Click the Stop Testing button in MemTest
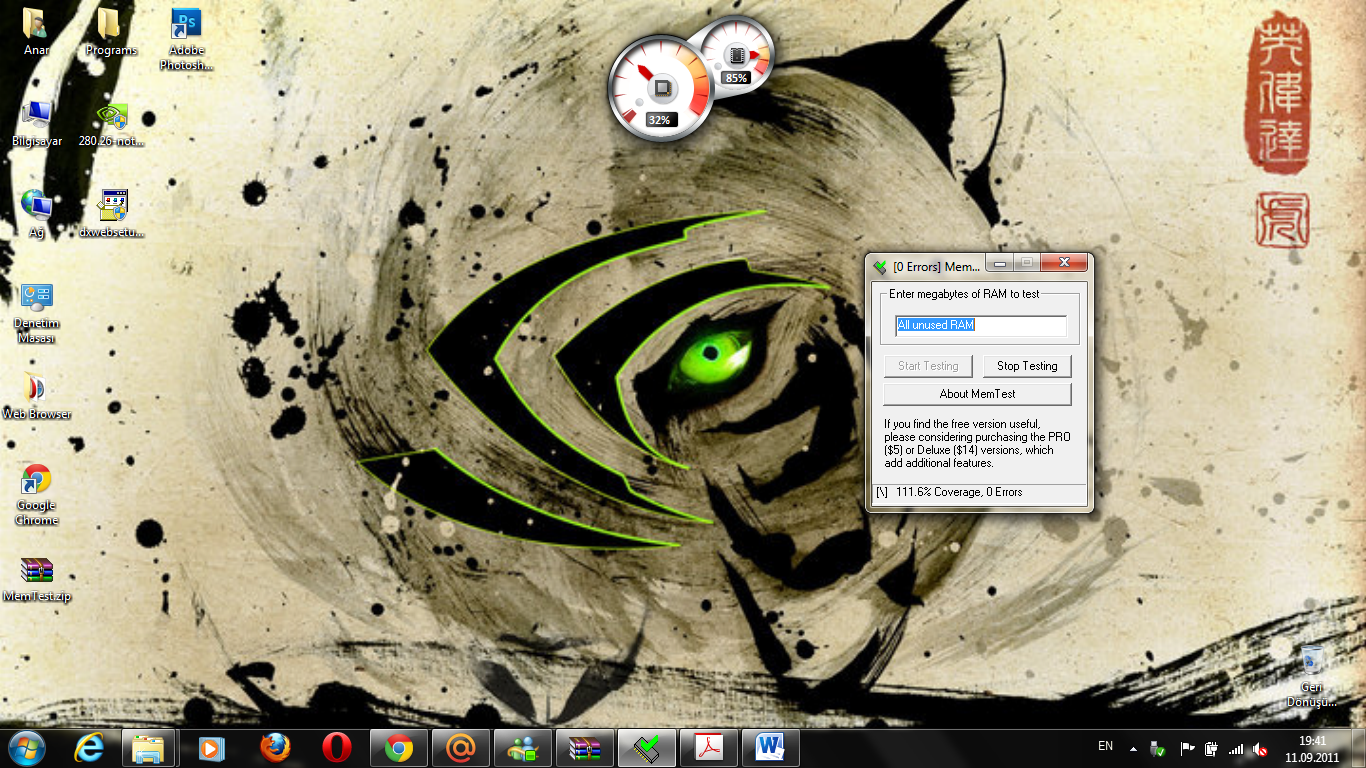1366x768 pixels. click(x=1027, y=366)
